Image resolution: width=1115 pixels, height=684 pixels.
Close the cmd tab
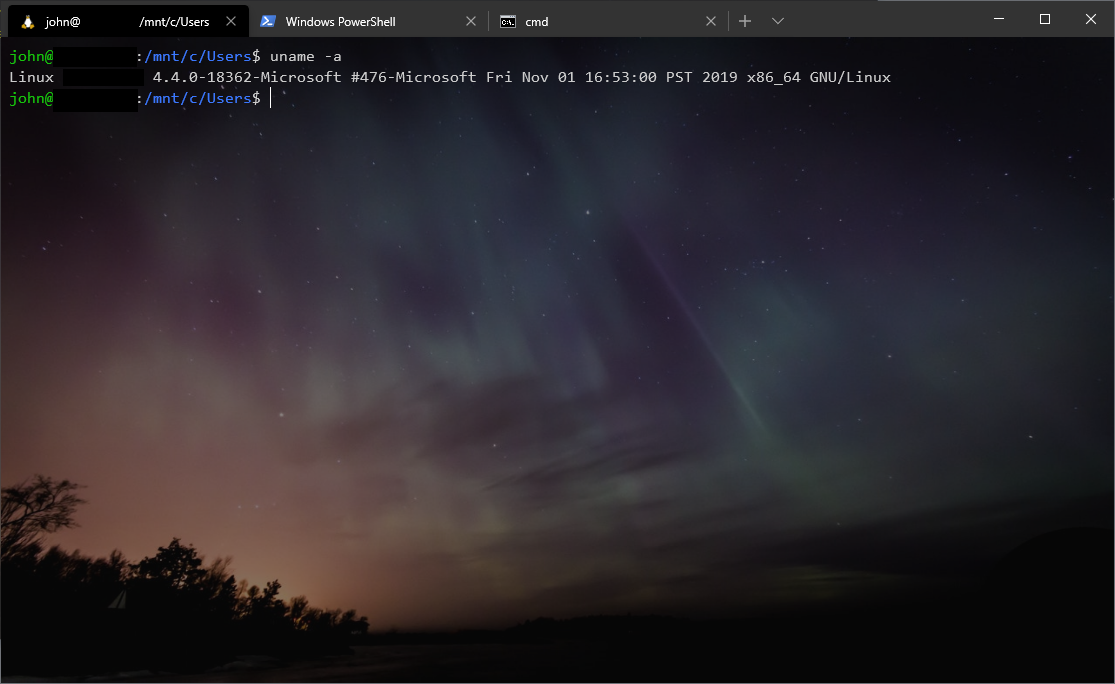(x=711, y=19)
